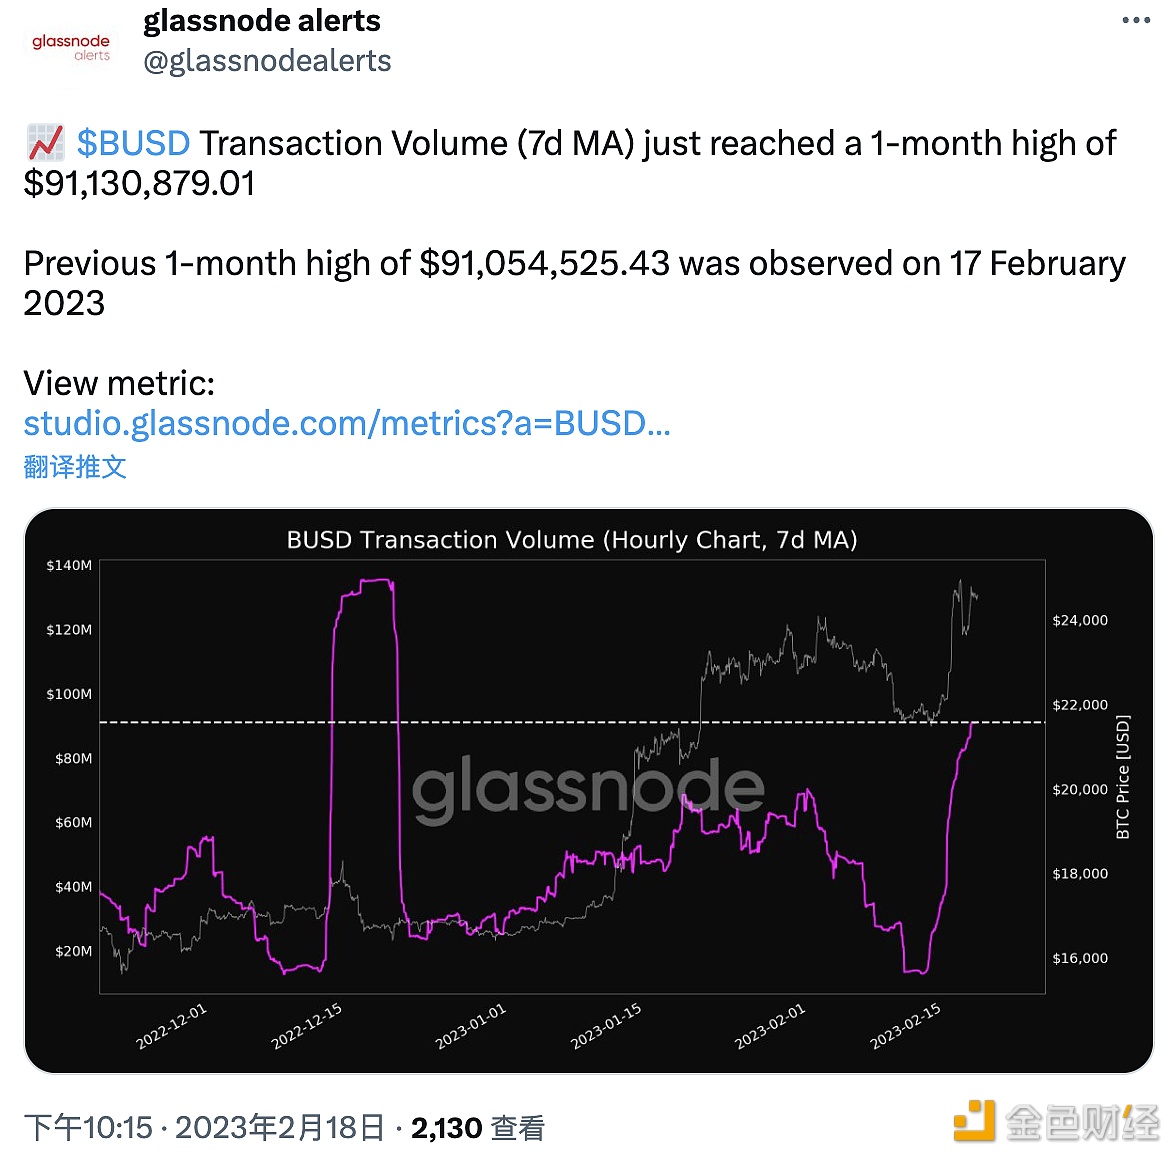Image resolution: width=1172 pixels, height=1154 pixels.
Task: Click the tweet timestamp 下午10:15
Action: point(88,1128)
